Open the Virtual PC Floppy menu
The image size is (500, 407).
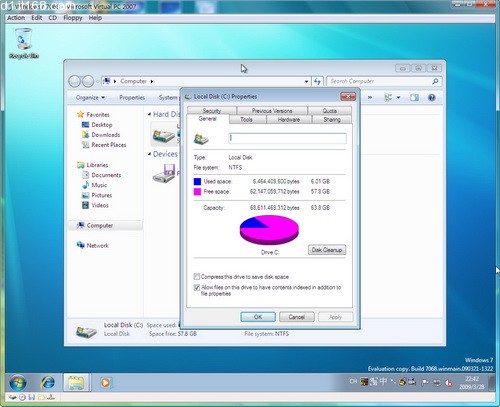(73, 18)
